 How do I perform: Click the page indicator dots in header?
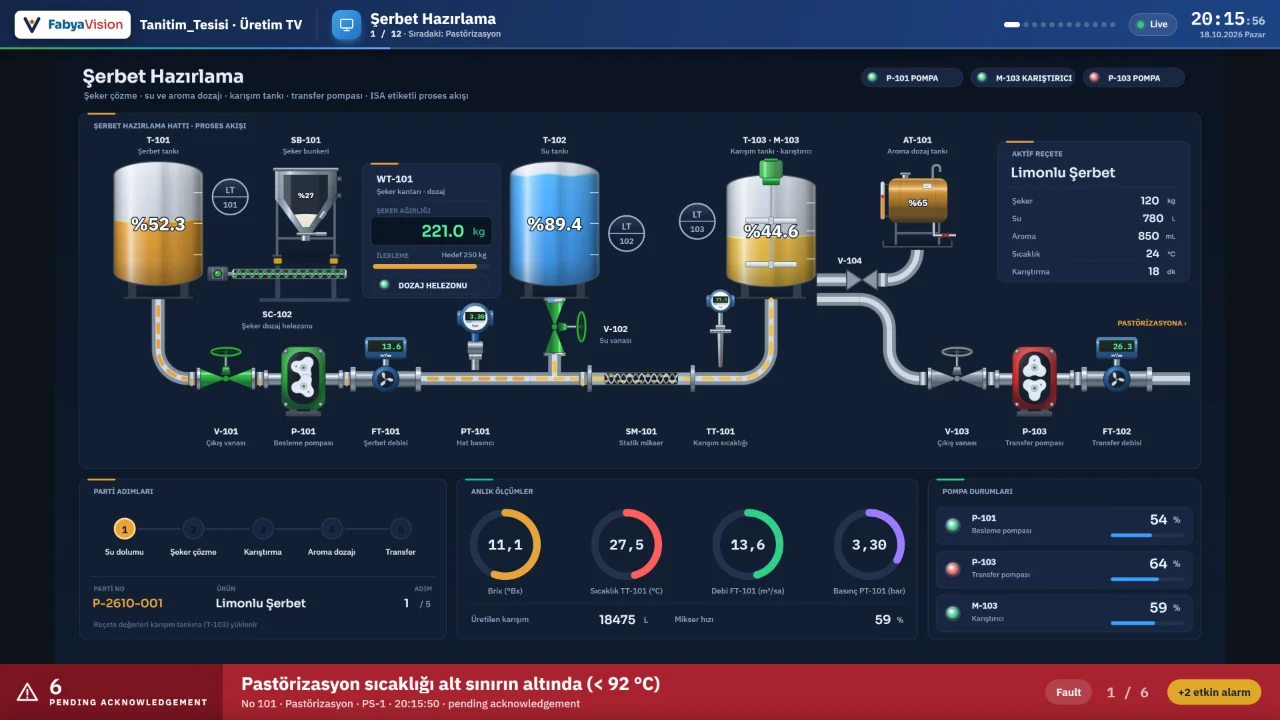tap(1060, 24)
